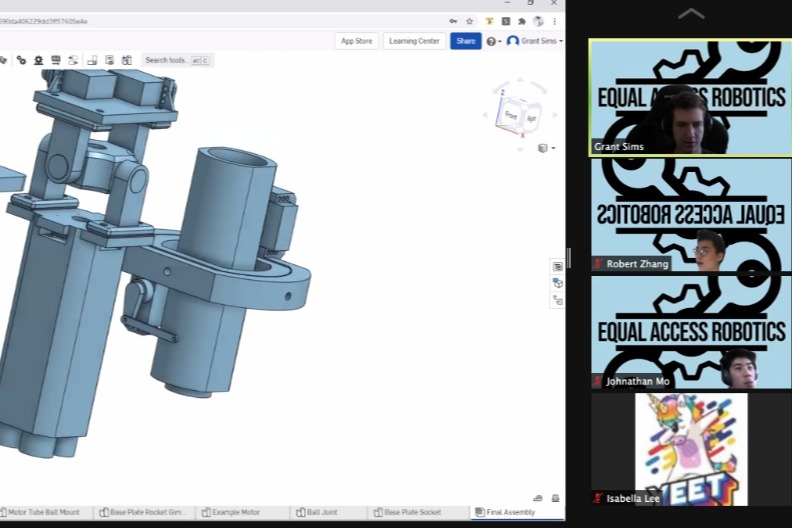Viewport: 792px width, 528px height.
Task: Select the Linear relation tool
Action: pos(73,60)
